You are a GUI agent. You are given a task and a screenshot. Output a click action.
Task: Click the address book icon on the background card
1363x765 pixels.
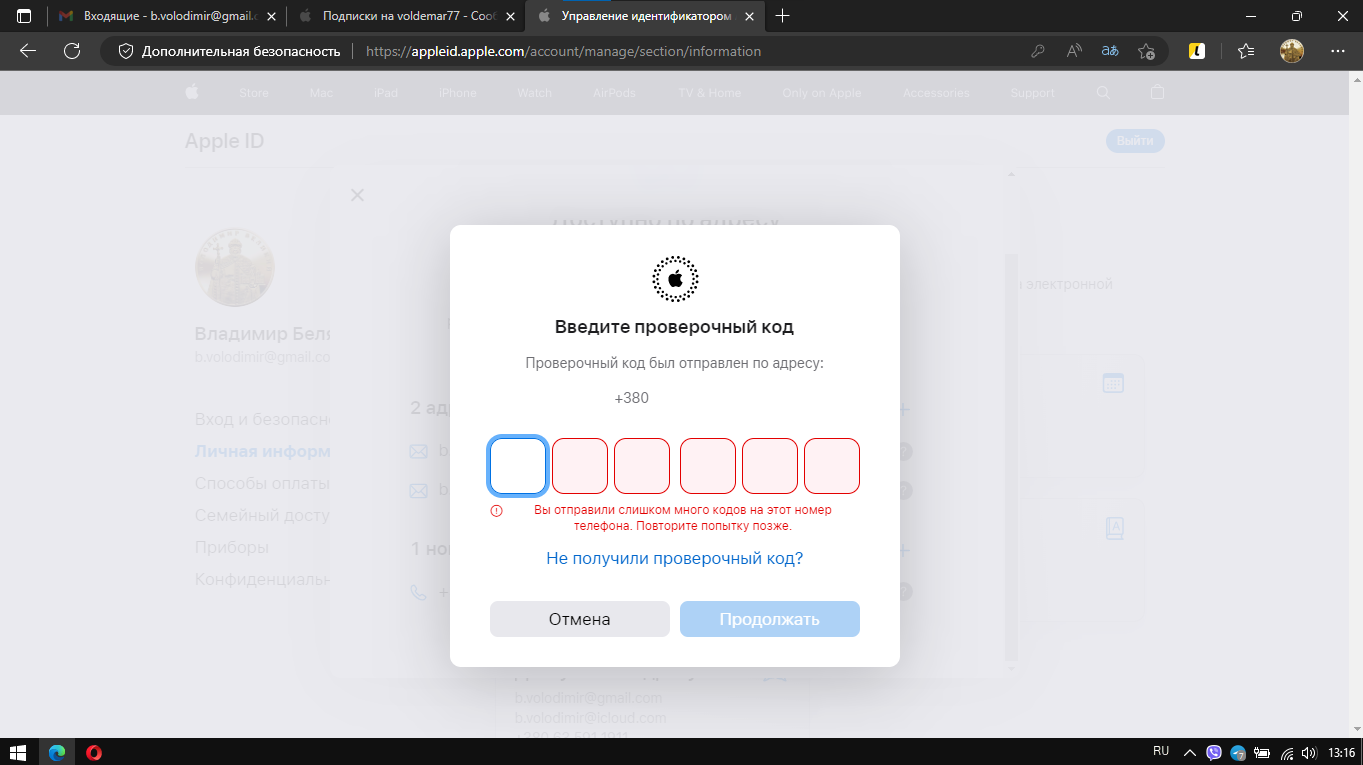coord(1115,528)
